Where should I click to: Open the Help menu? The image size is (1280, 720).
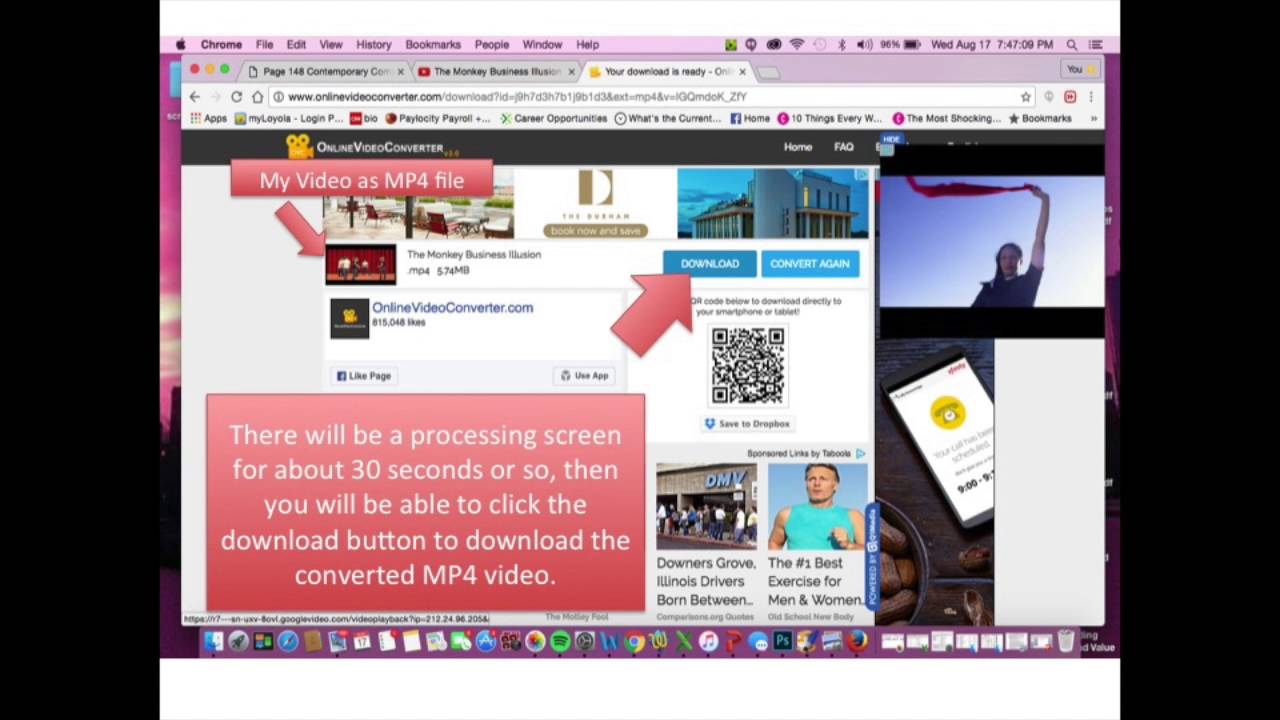tap(587, 45)
